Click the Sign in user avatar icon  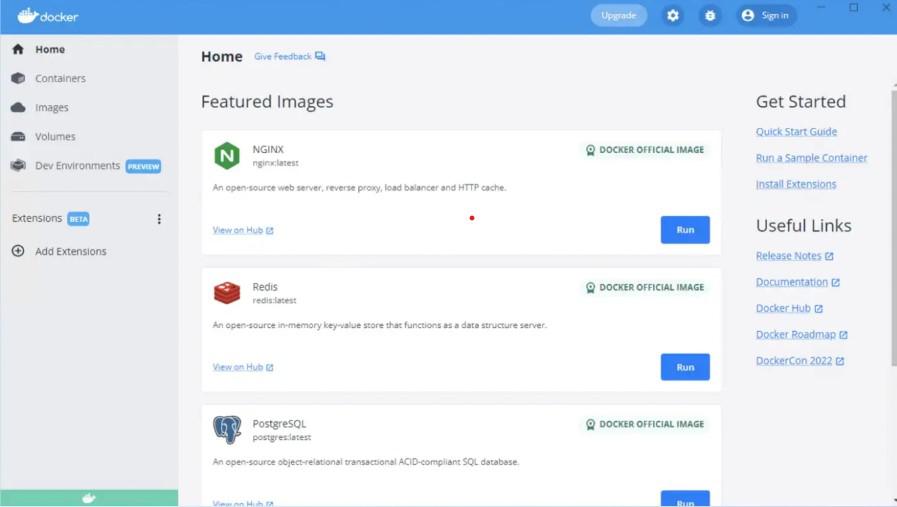point(748,15)
